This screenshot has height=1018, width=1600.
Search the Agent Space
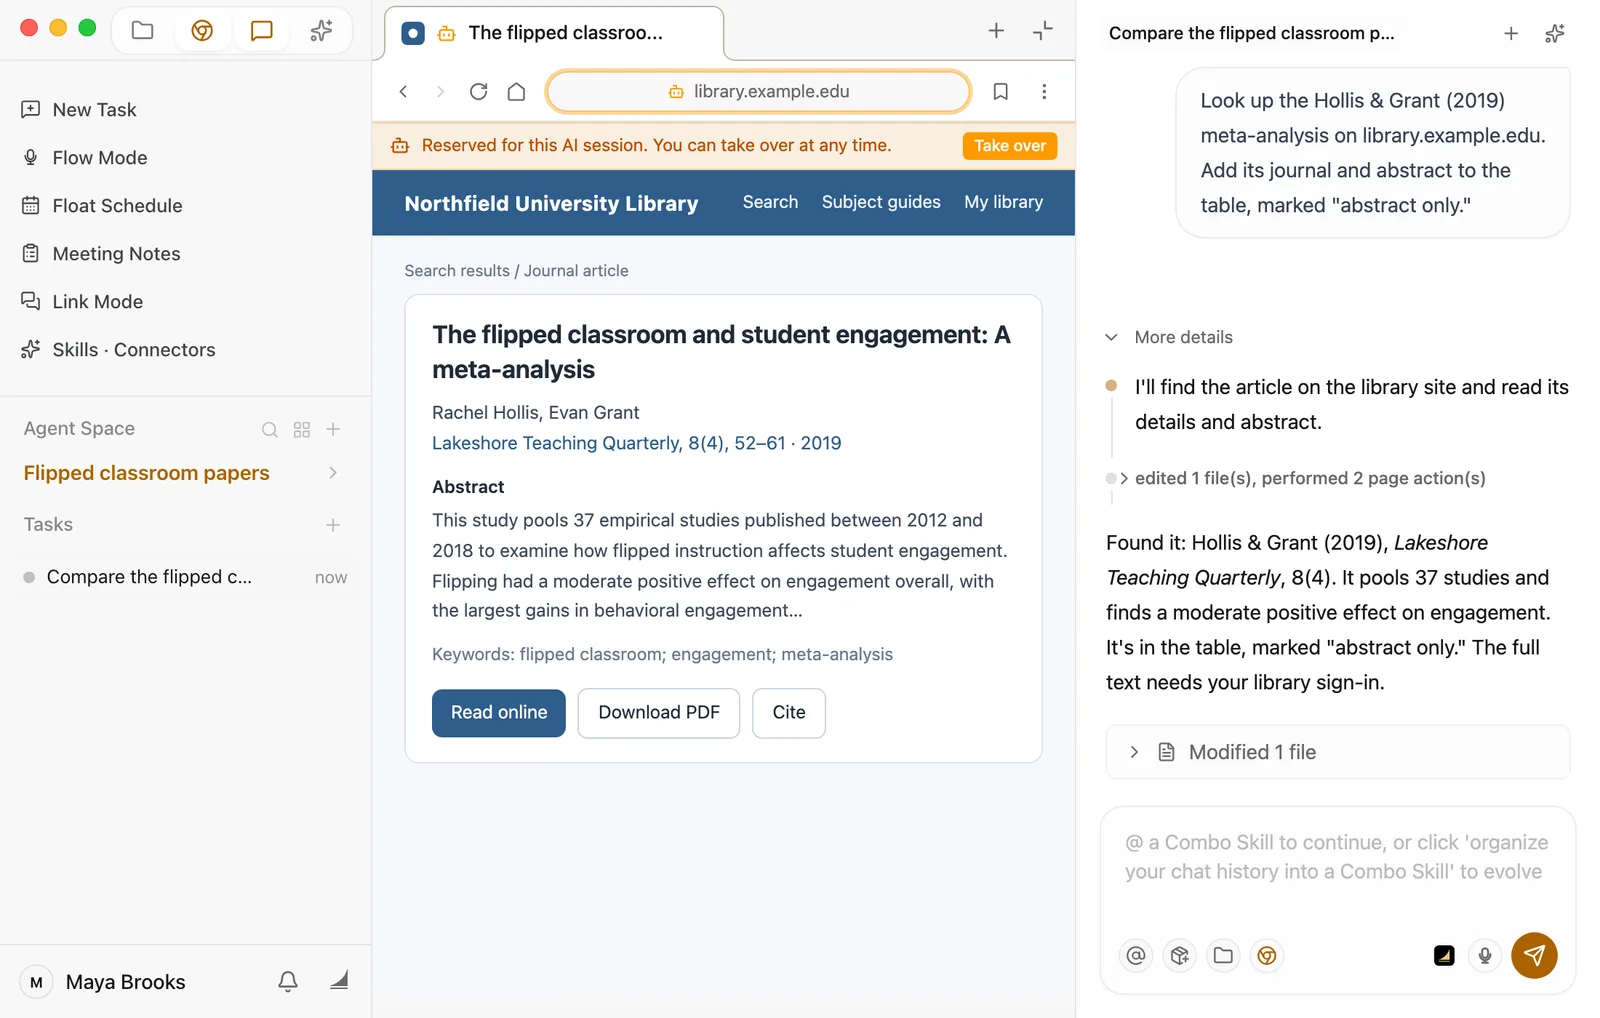pyautogui.click(x=270, y=429)
